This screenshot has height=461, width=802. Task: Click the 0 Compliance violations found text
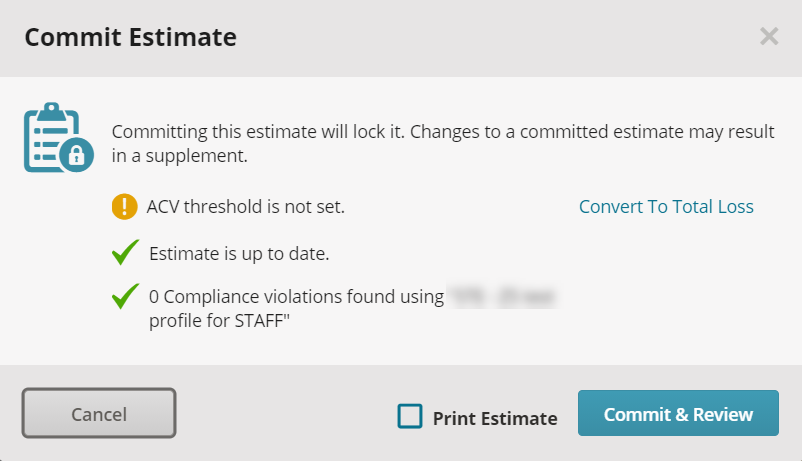coord(296,297)
